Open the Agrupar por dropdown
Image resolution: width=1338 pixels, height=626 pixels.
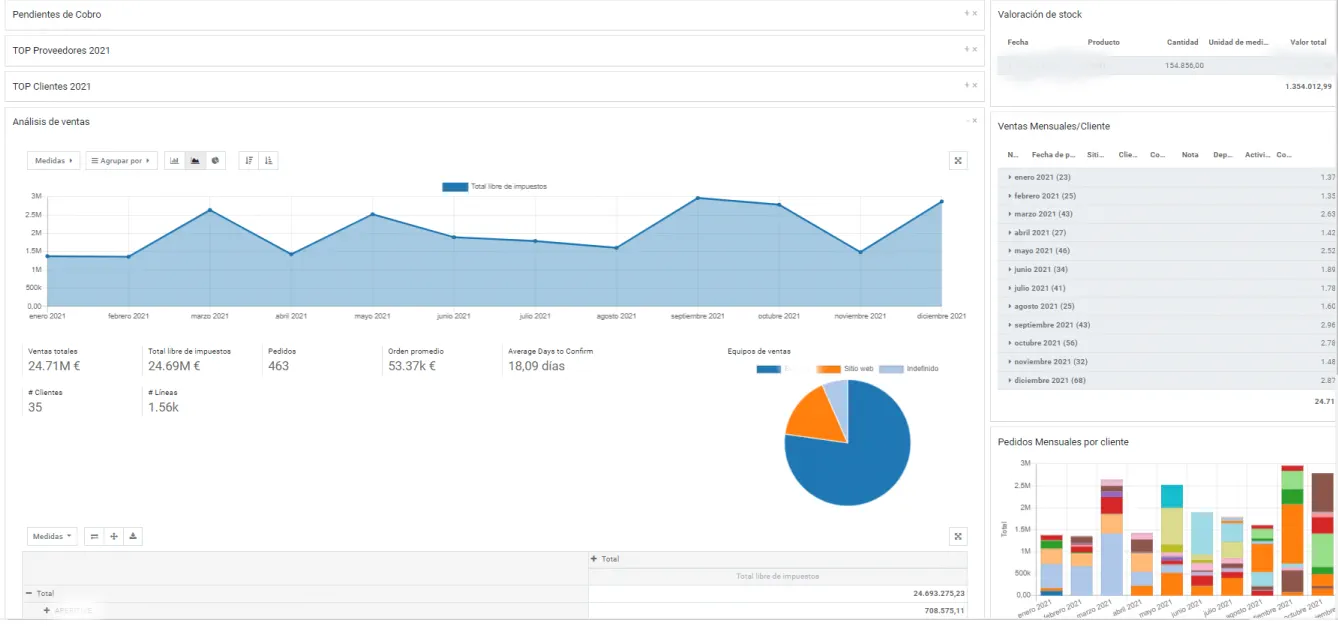(122, 160)
